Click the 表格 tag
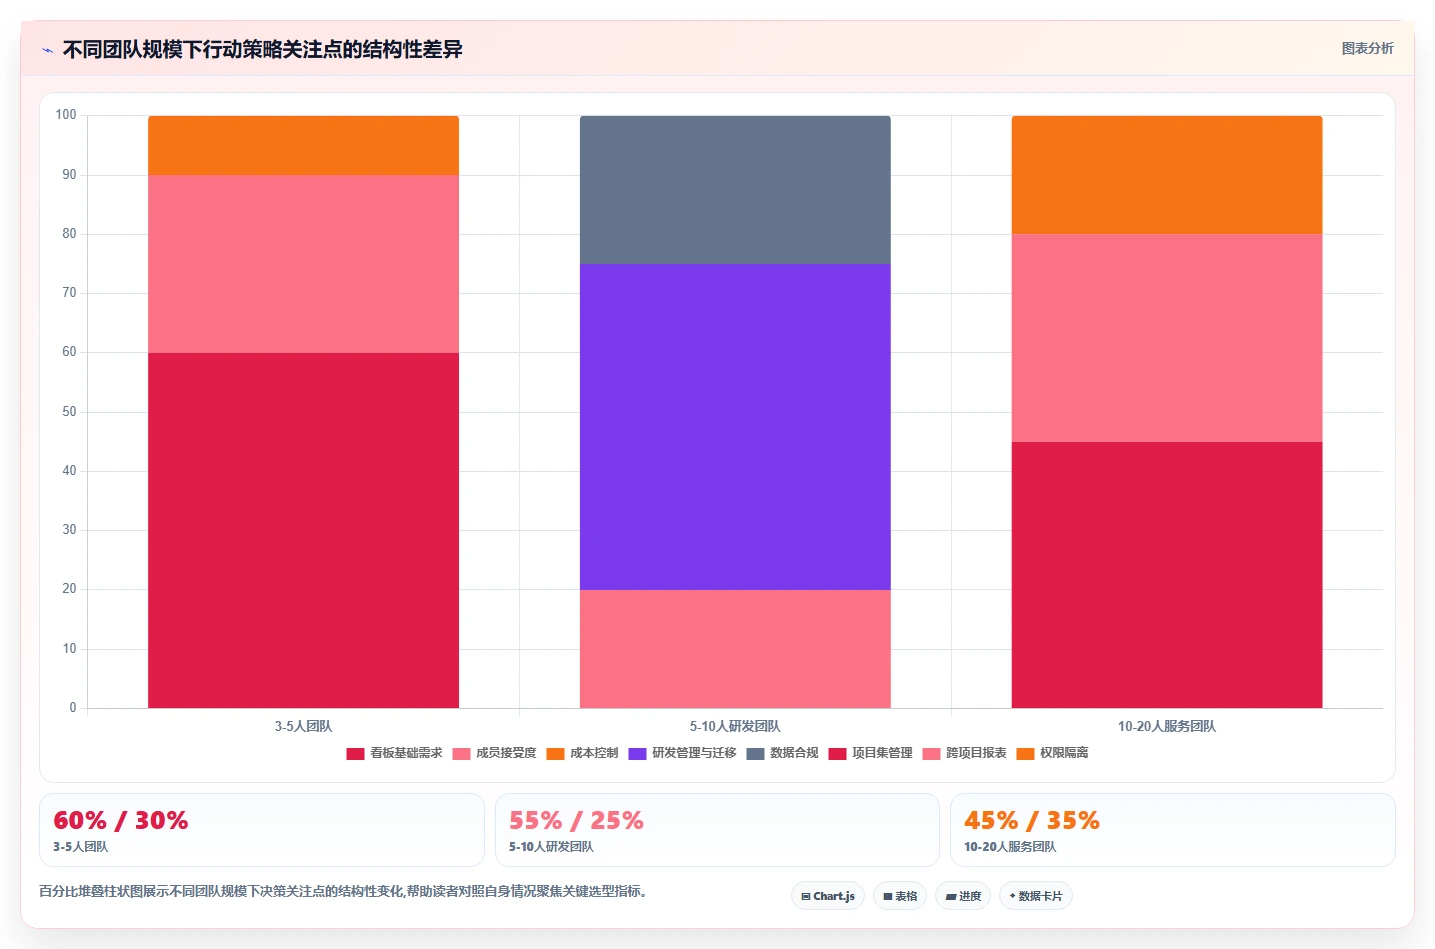Viewport: 1435px width, 949px height. point(900,896)
